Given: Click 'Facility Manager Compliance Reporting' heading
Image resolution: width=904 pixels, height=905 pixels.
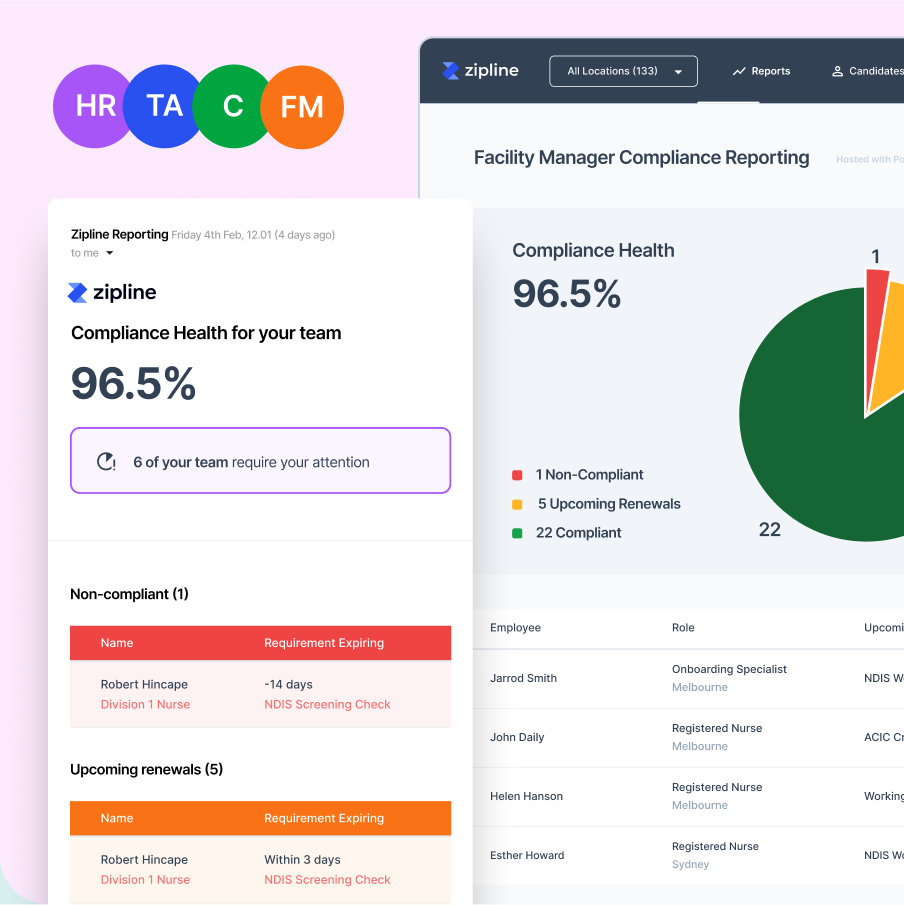Looking at the screenshot, I should point(641,158).
